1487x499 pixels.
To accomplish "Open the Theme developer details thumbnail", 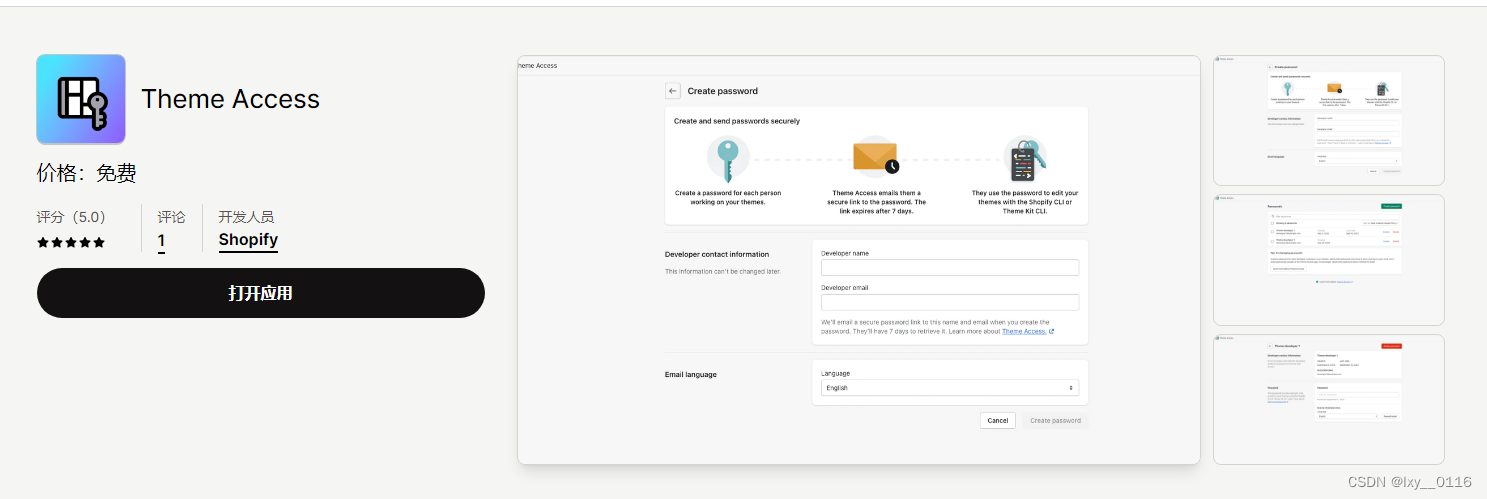I will (x=1329, y=399).
